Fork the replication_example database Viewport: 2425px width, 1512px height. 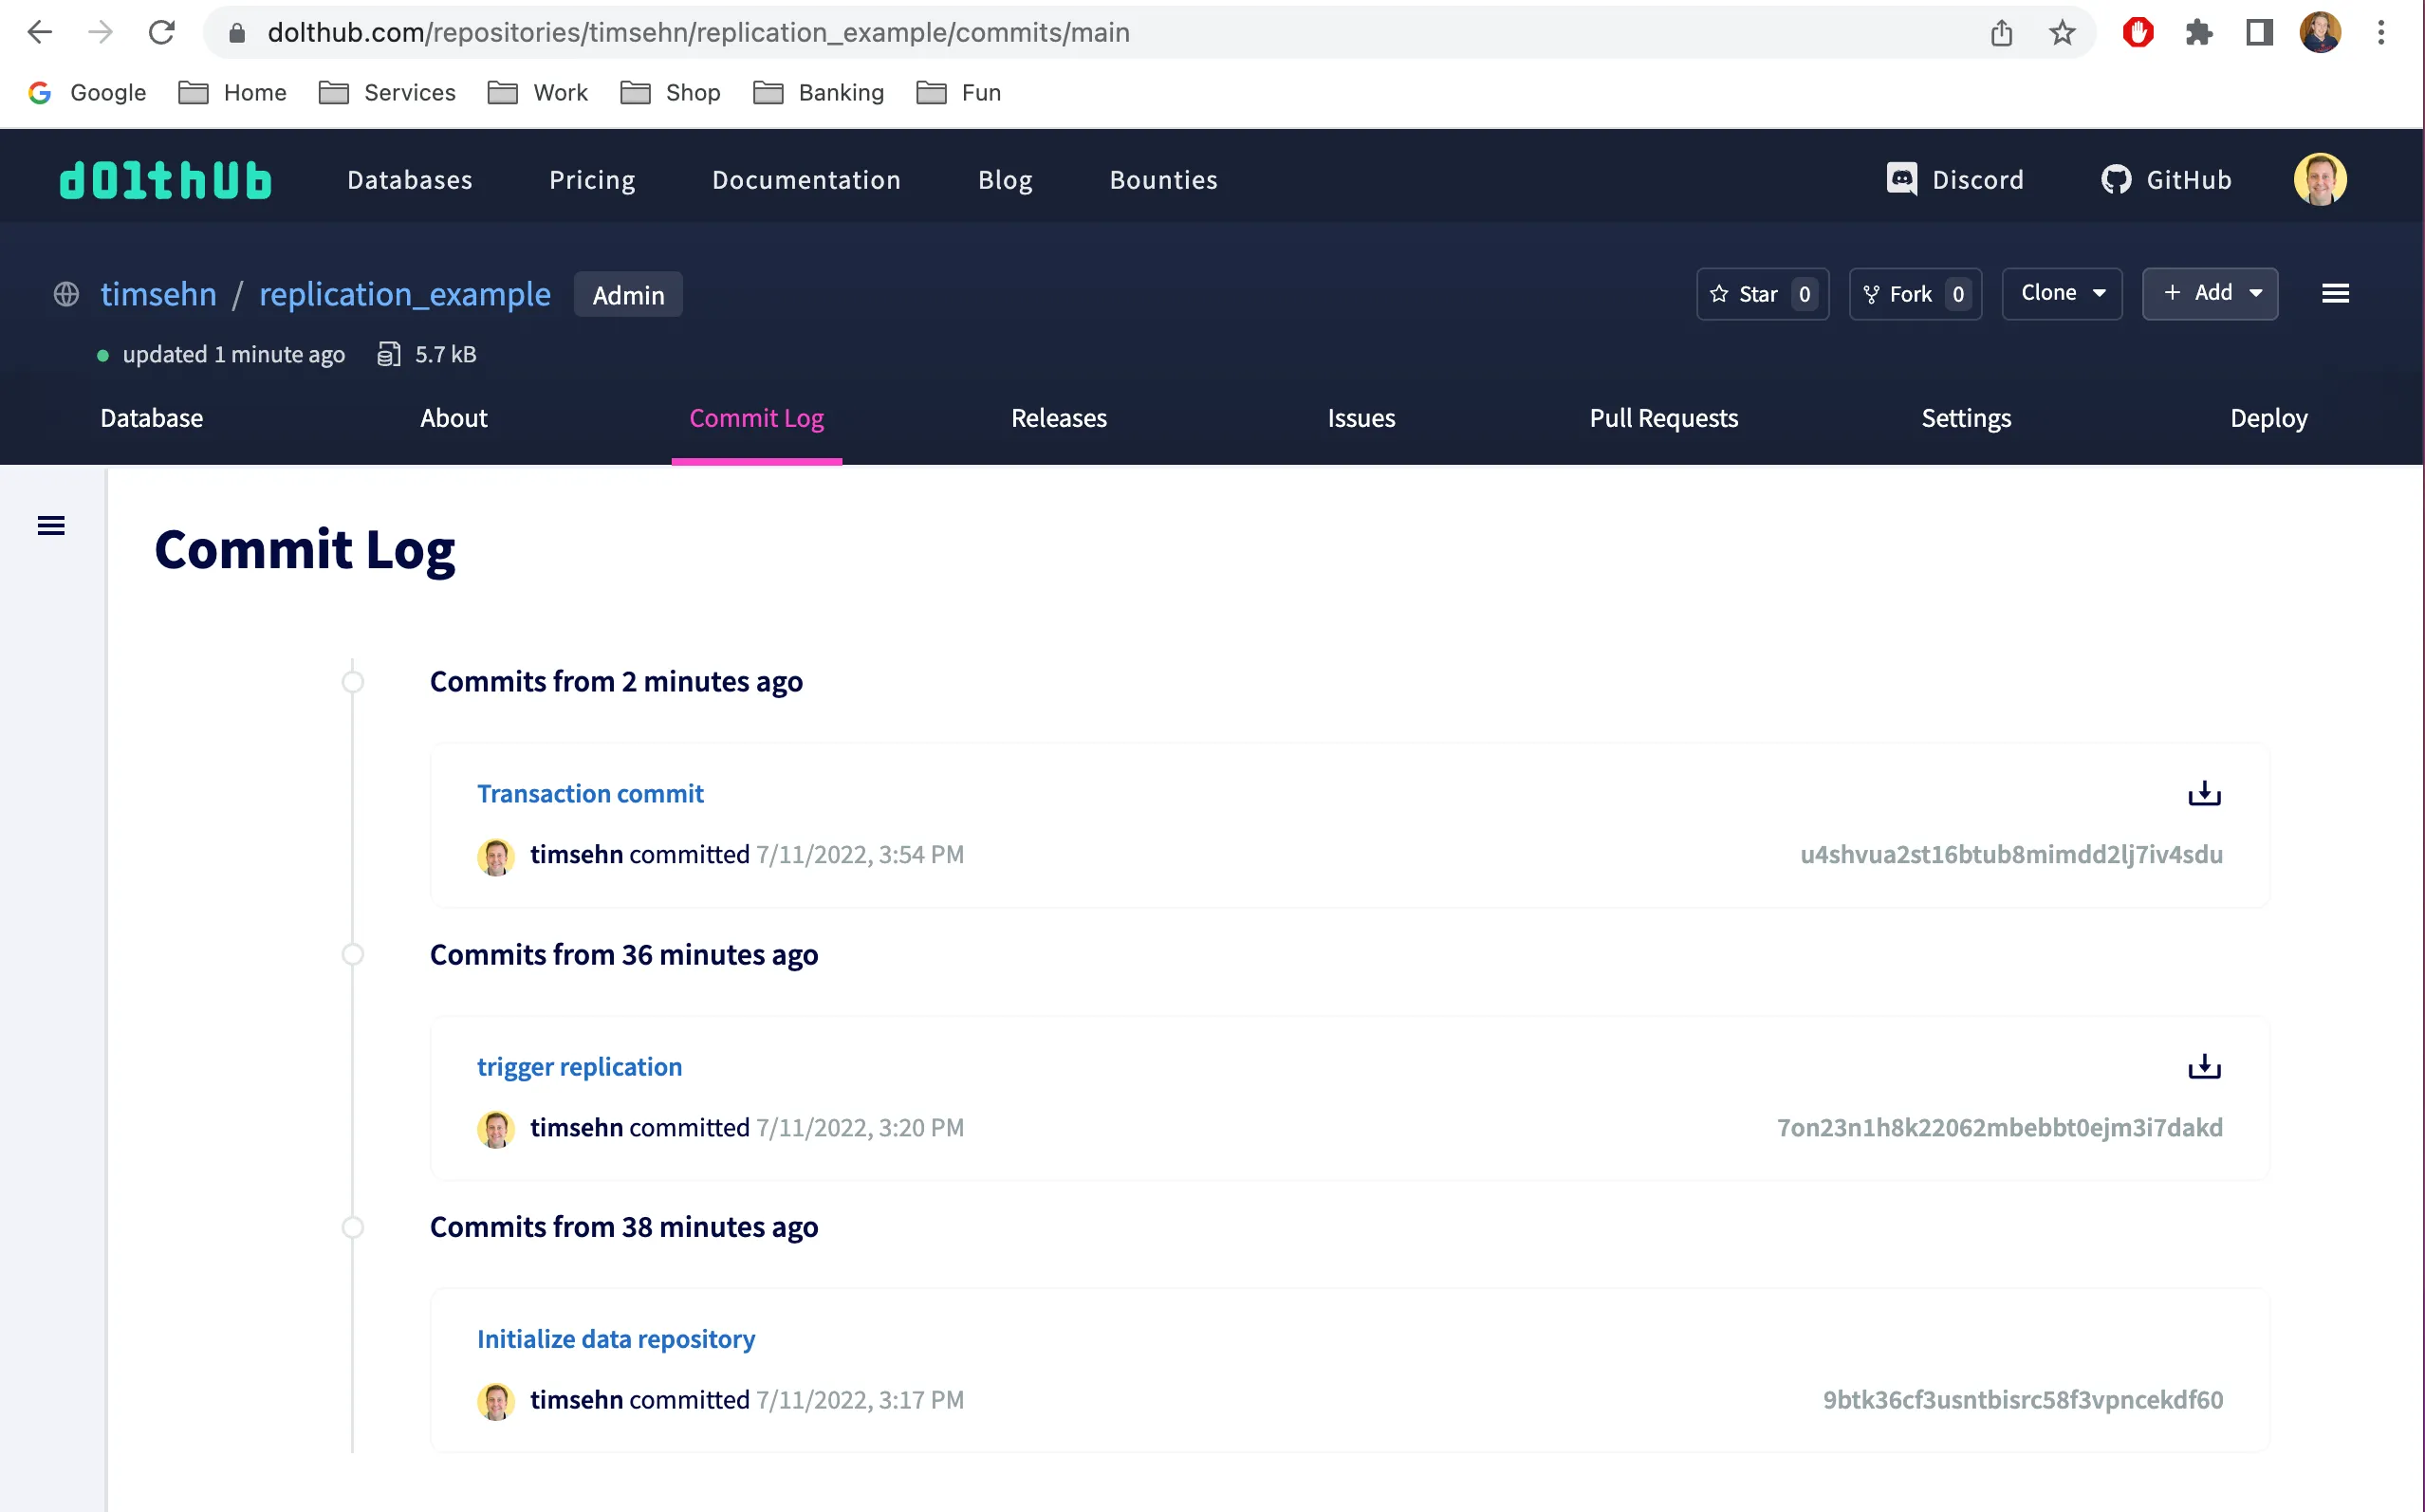coord(1915,294)
